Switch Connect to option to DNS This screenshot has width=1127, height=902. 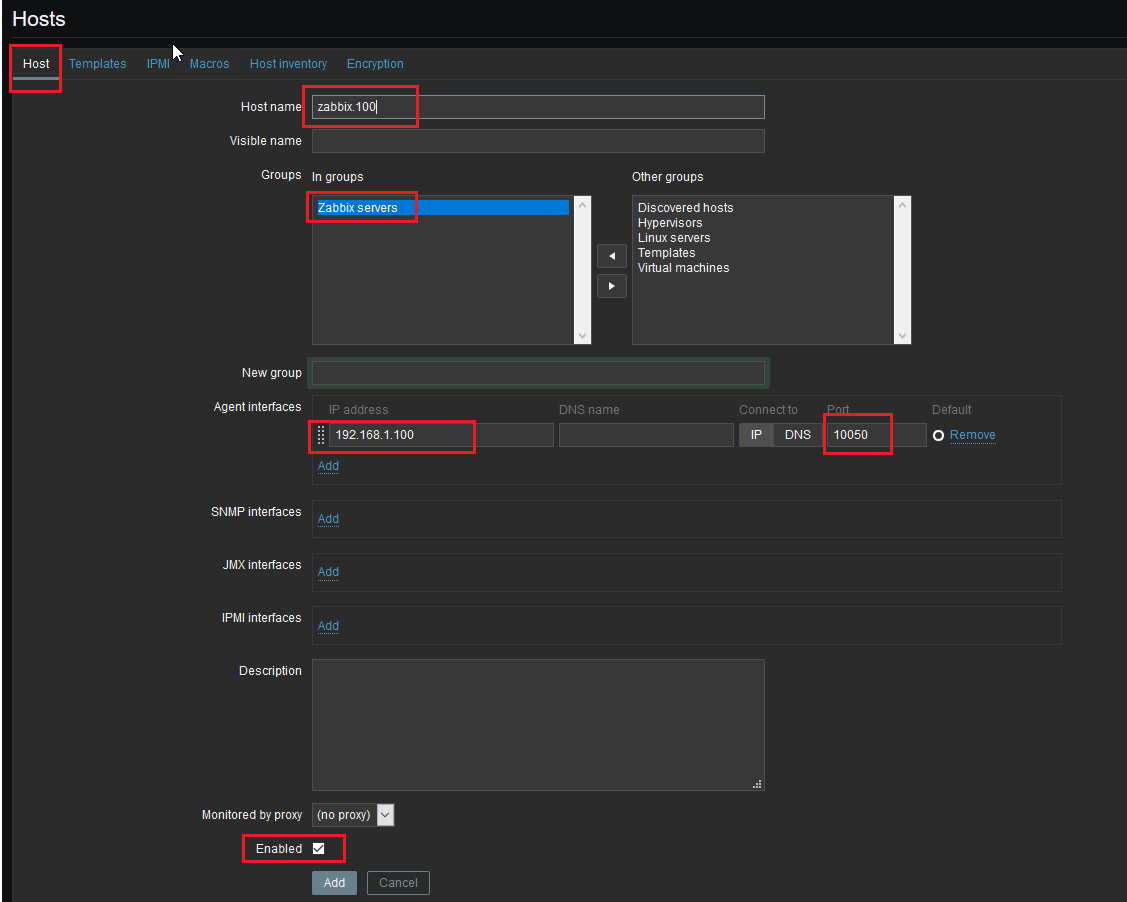[x=797, y=435]
